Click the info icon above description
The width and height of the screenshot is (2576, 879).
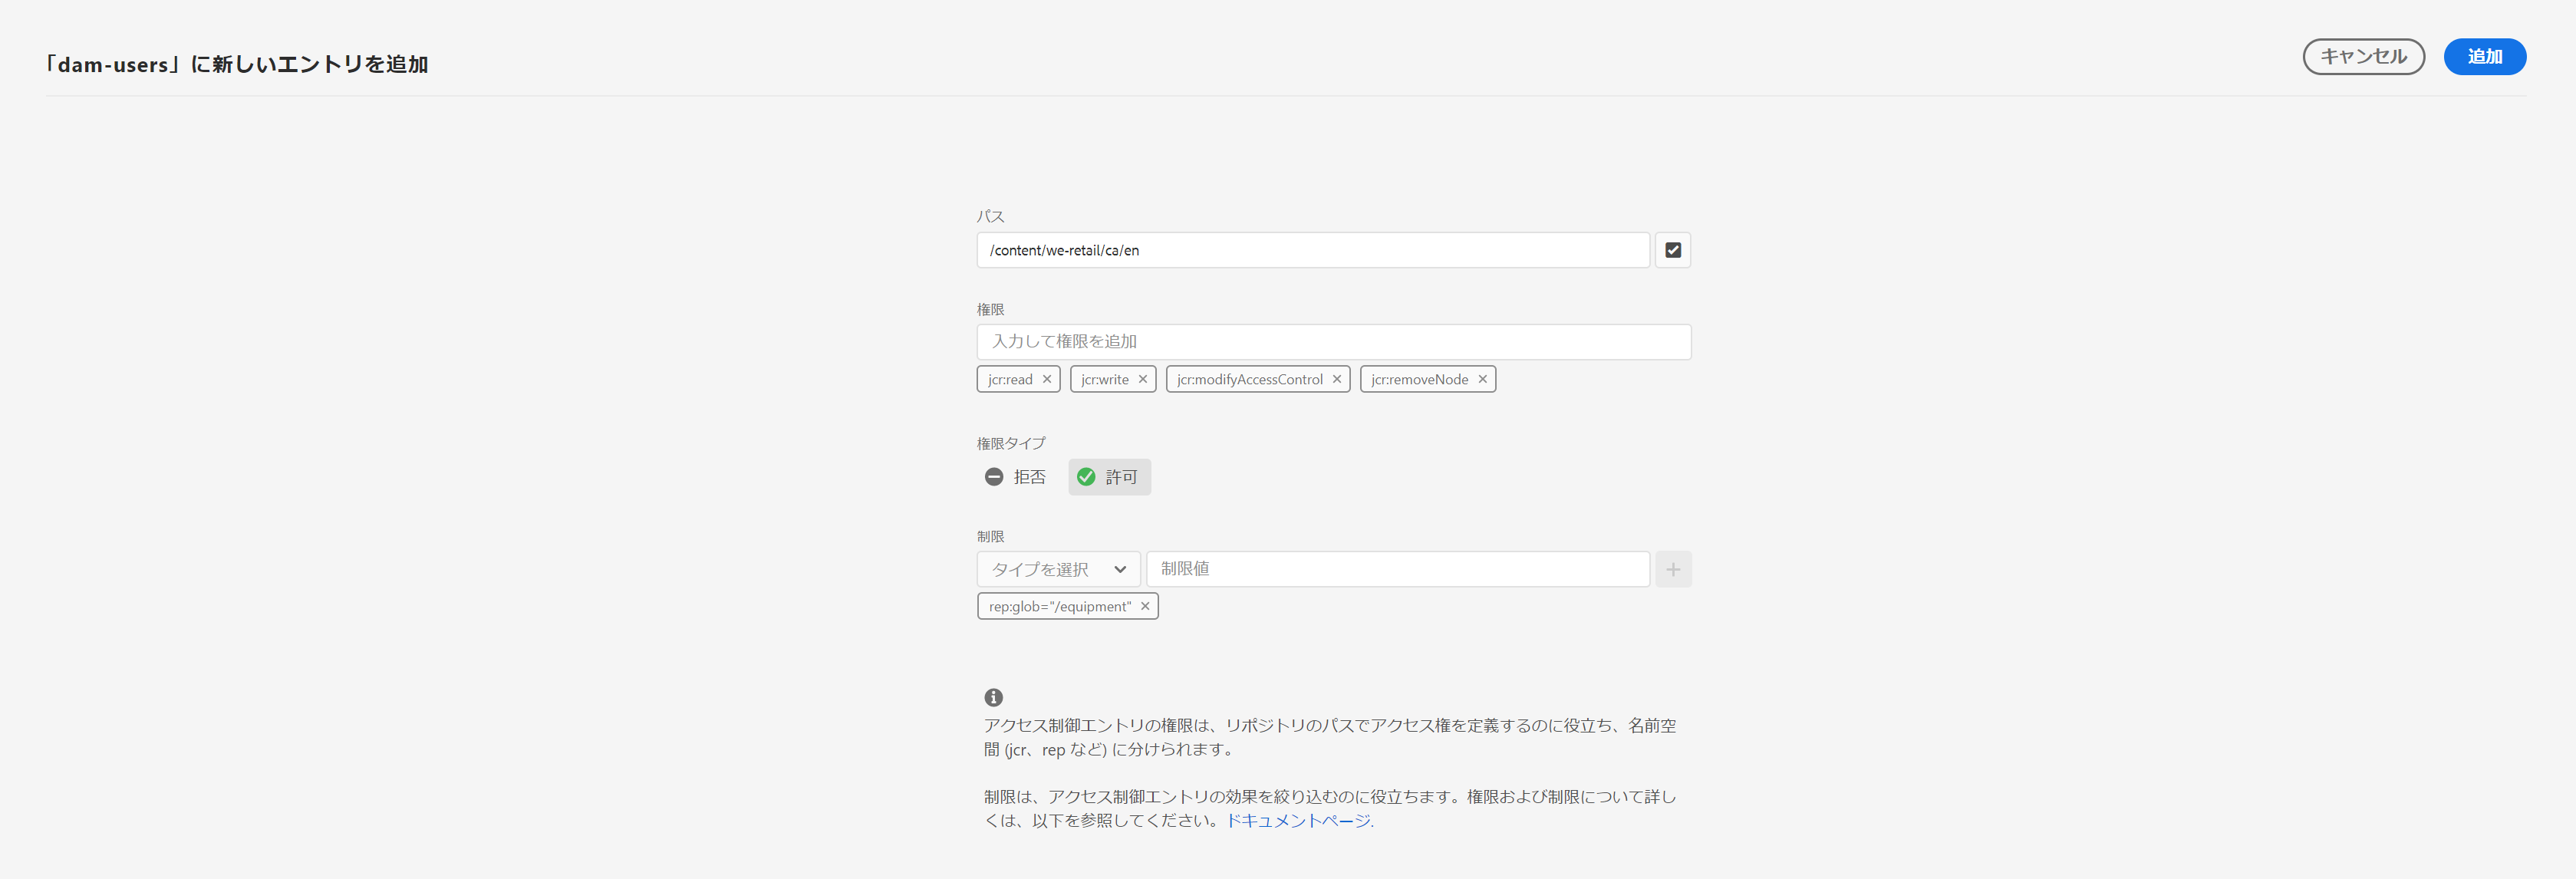(x=993, y=697)
